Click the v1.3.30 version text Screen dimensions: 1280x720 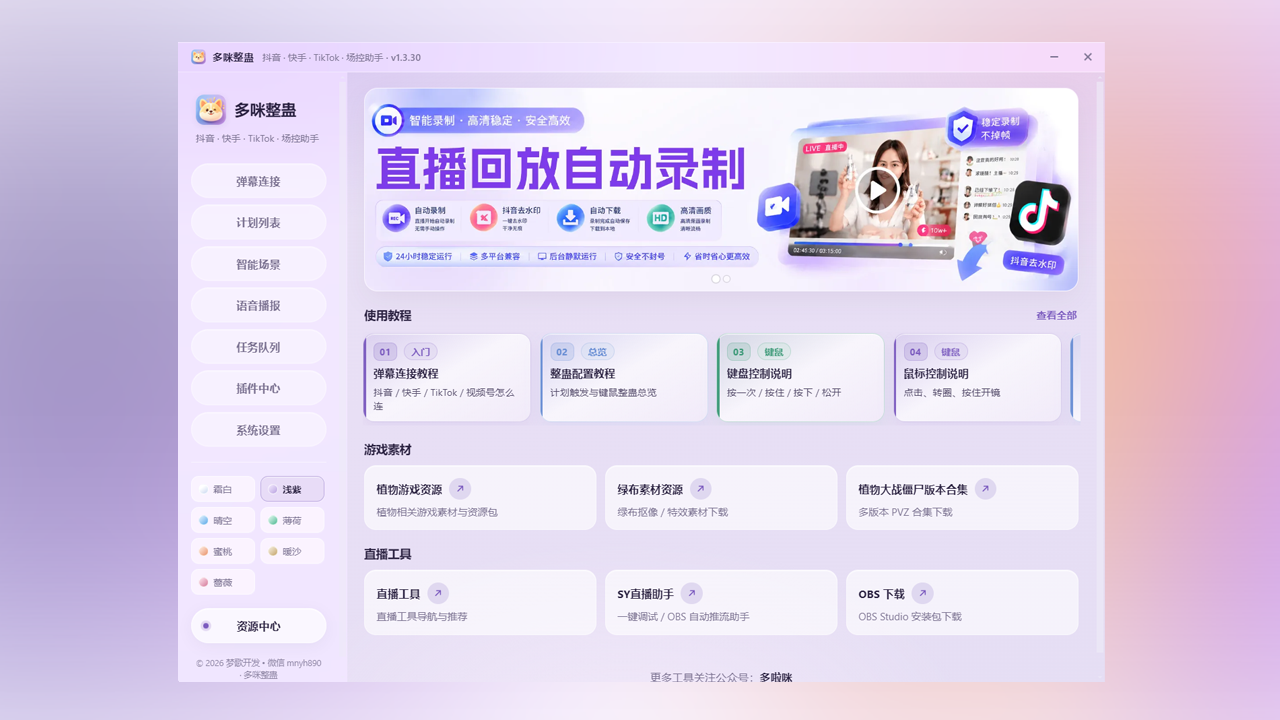click(x=406, y=58)
